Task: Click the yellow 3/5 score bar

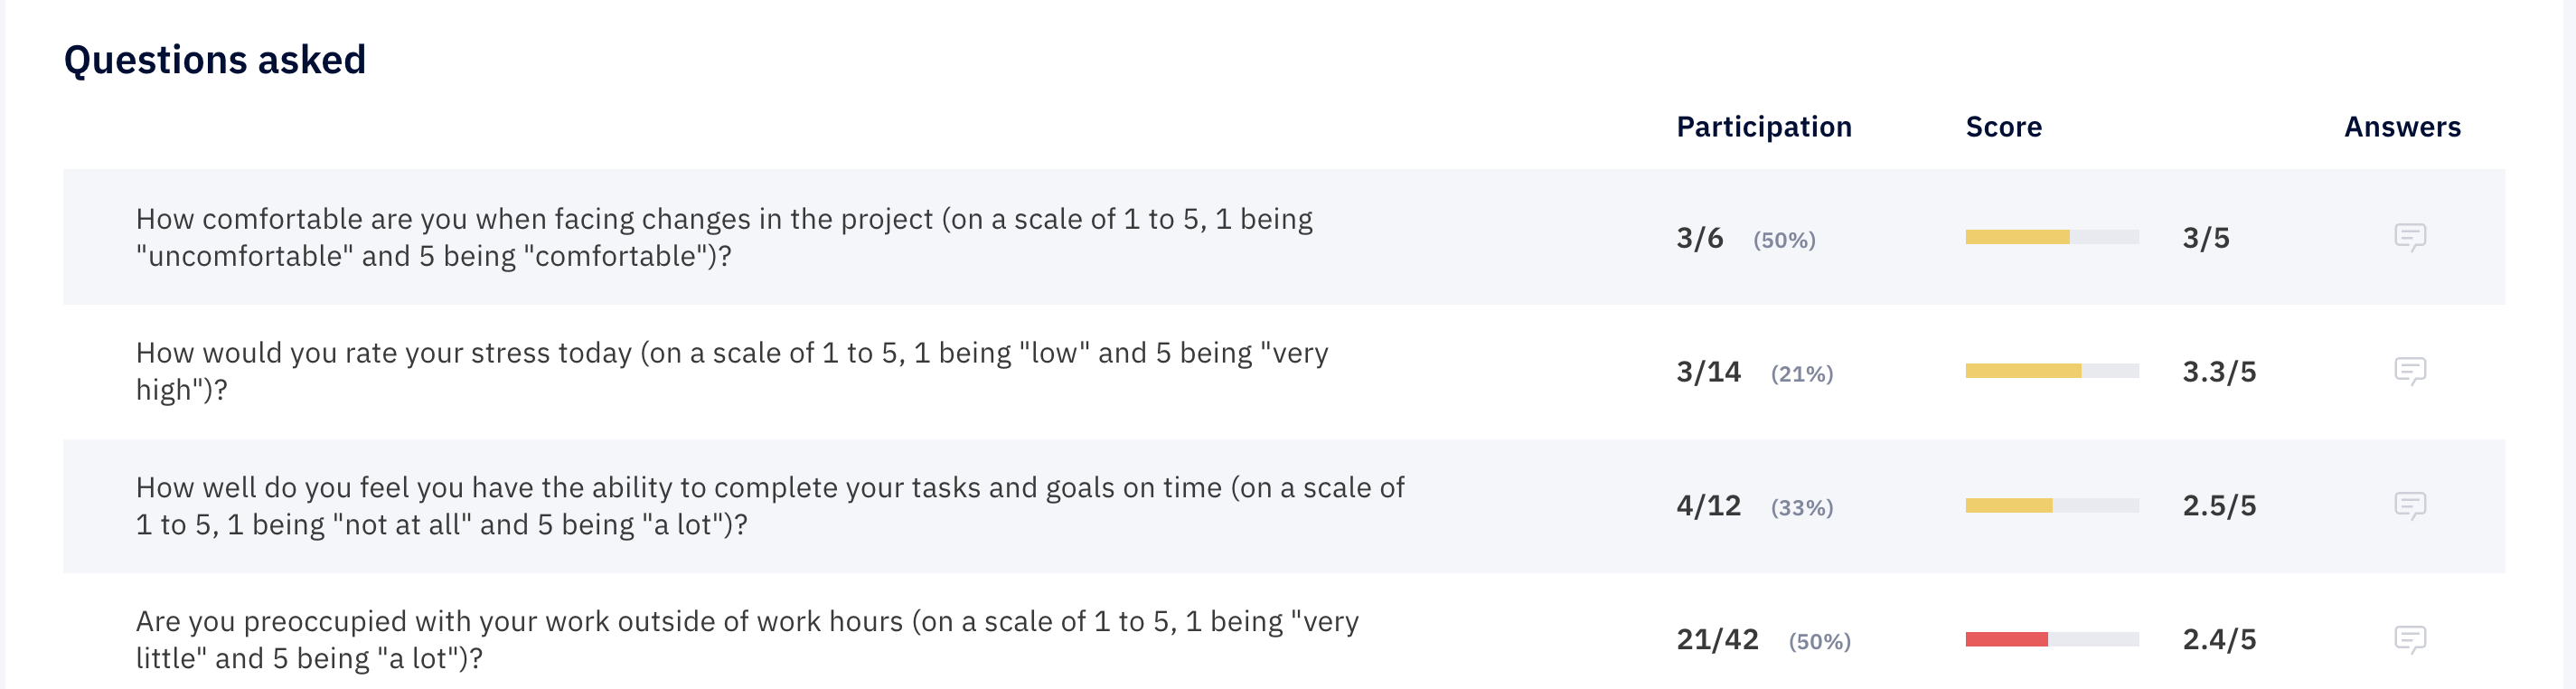Action: pyautogui.click(x=2052, y=237)
